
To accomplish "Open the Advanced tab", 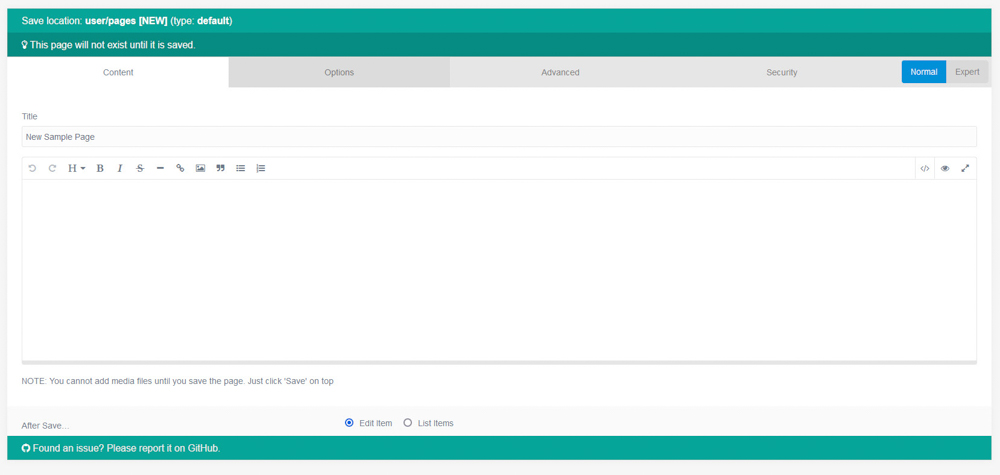I will click(x=560, y=72).
